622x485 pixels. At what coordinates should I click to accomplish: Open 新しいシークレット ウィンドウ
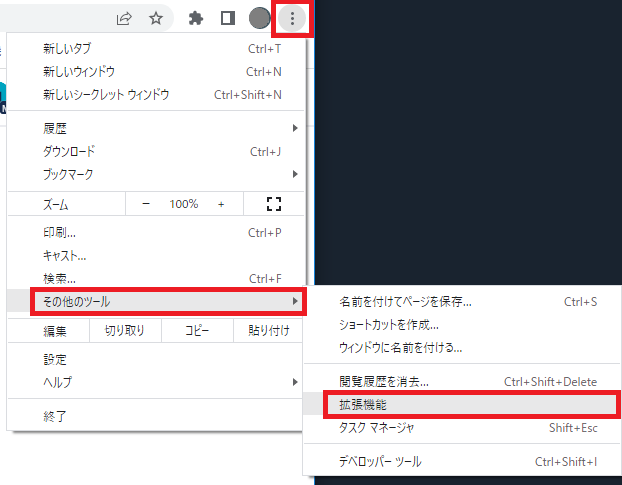106,95
